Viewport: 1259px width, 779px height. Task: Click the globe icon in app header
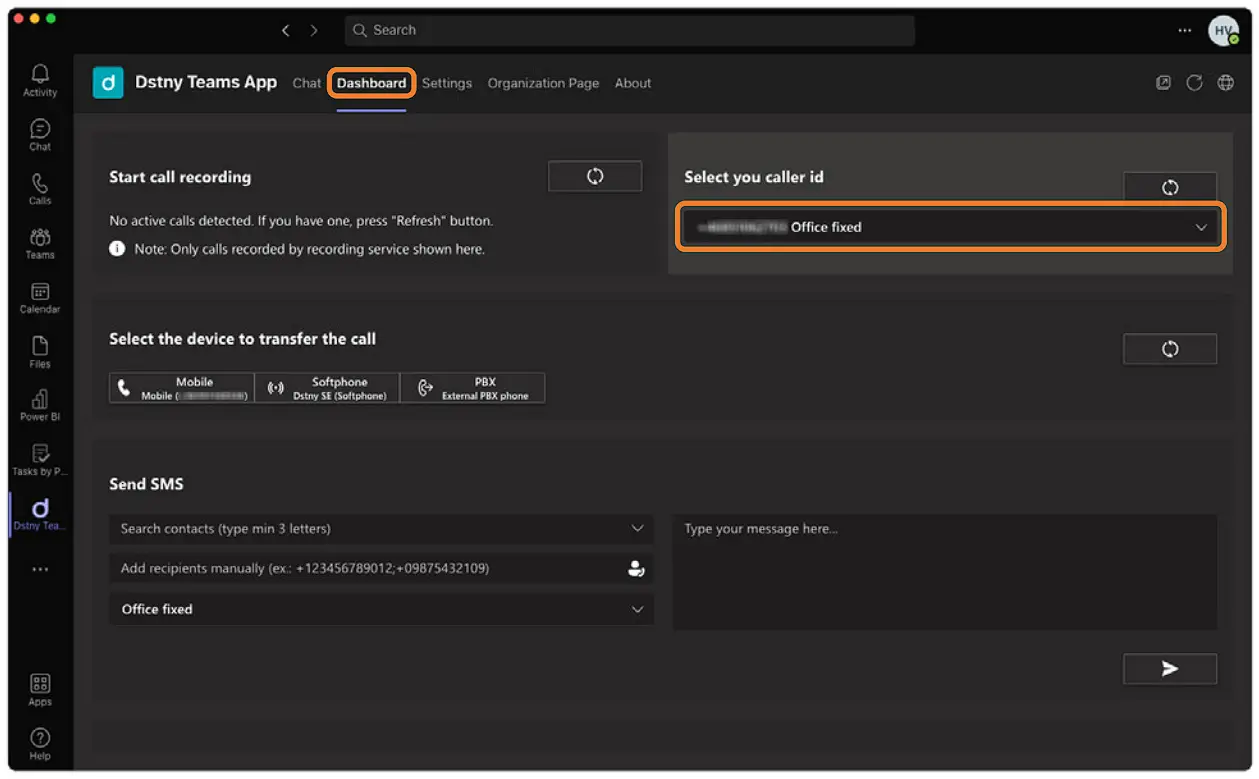coord(1225,83)
